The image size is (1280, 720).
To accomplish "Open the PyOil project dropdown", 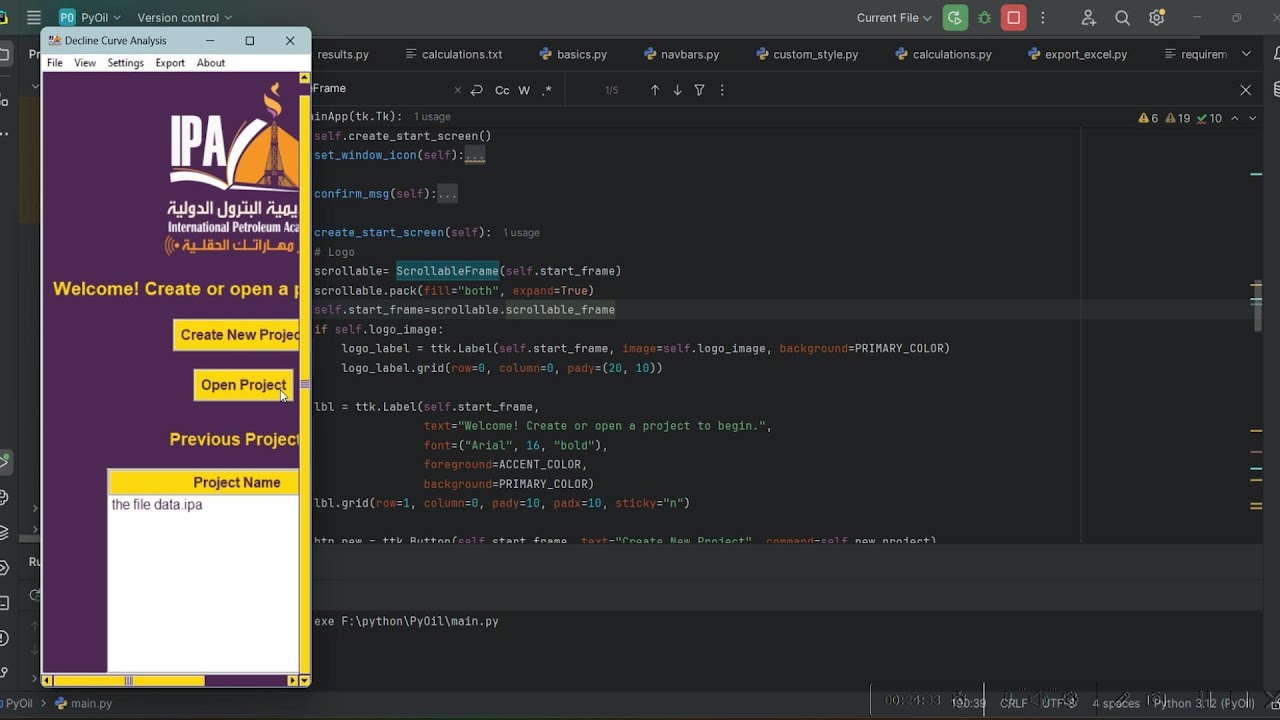I will coord(90,17).
